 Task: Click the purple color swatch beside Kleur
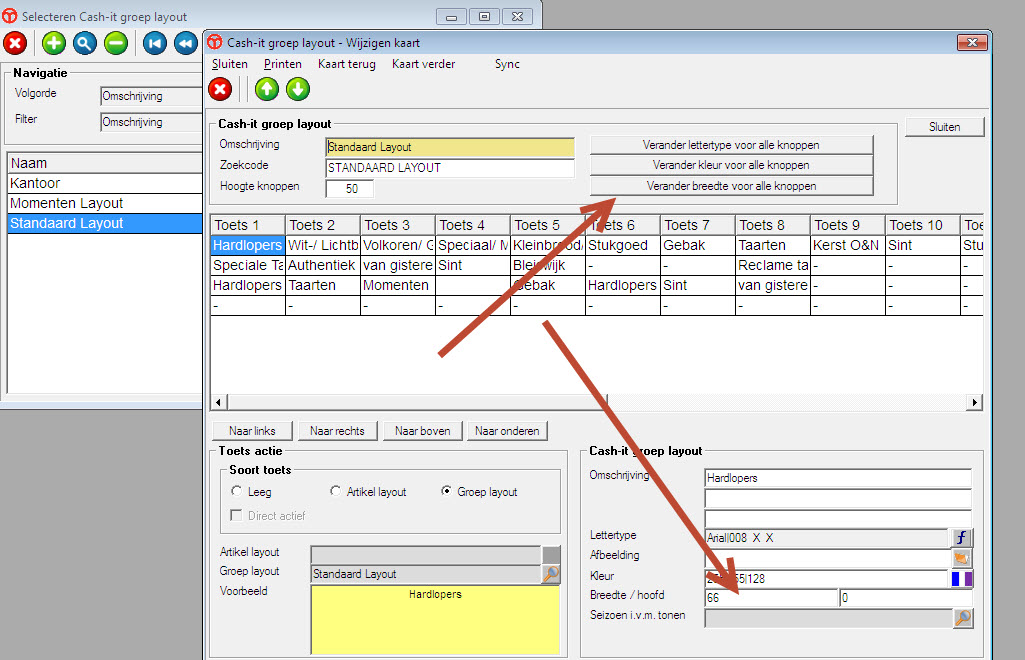point(968,578)
